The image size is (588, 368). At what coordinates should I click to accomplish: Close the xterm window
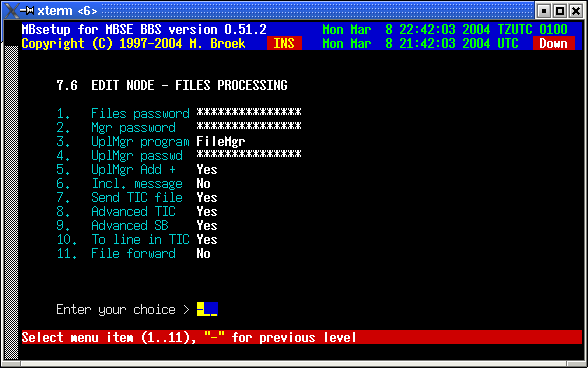pos(576,11)
